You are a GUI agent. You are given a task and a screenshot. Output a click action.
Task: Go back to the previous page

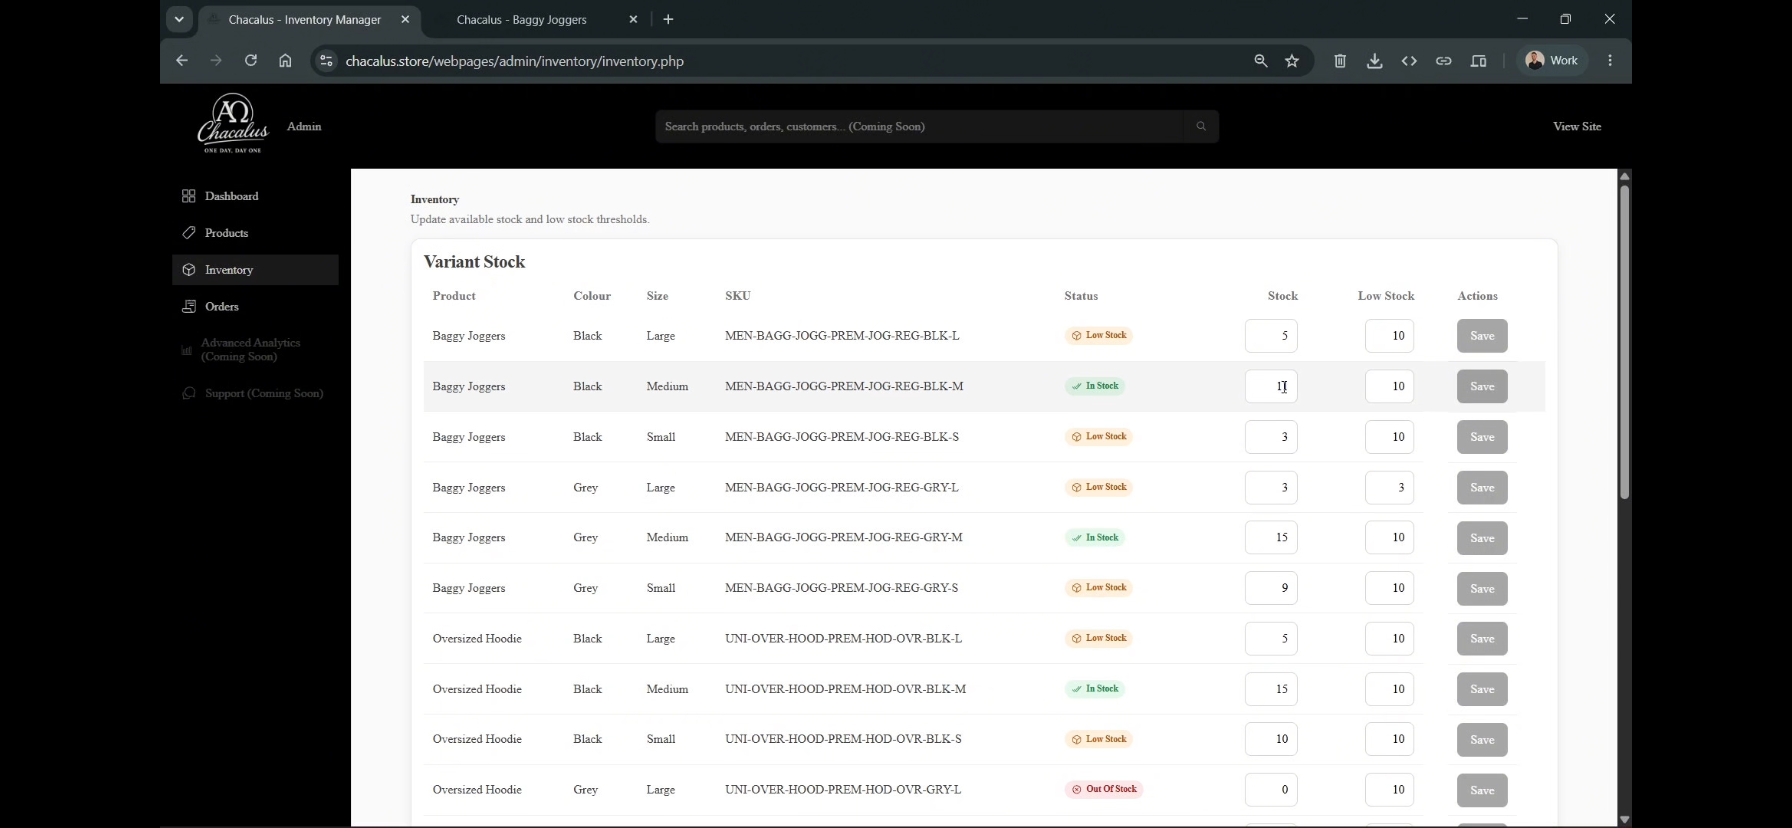(x=182, y=61)
